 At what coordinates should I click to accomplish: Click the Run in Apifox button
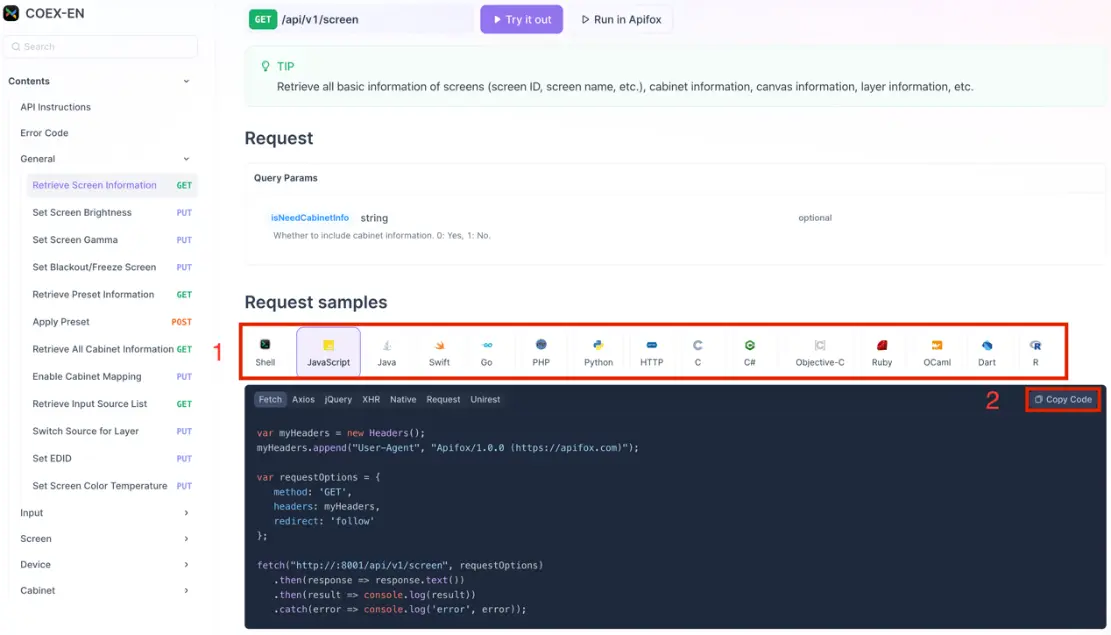click(x=621, y=19)
